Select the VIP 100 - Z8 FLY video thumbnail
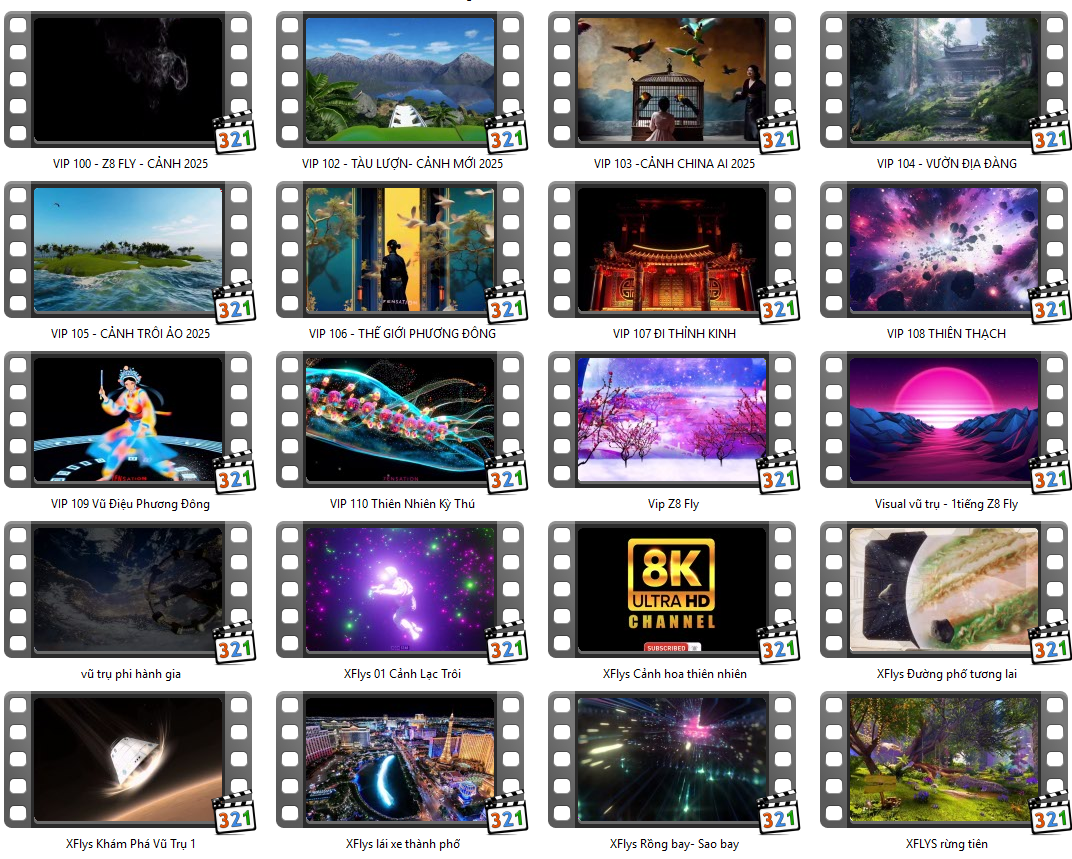This screenshot has width=1072, height=859. [x=128, y=80]
